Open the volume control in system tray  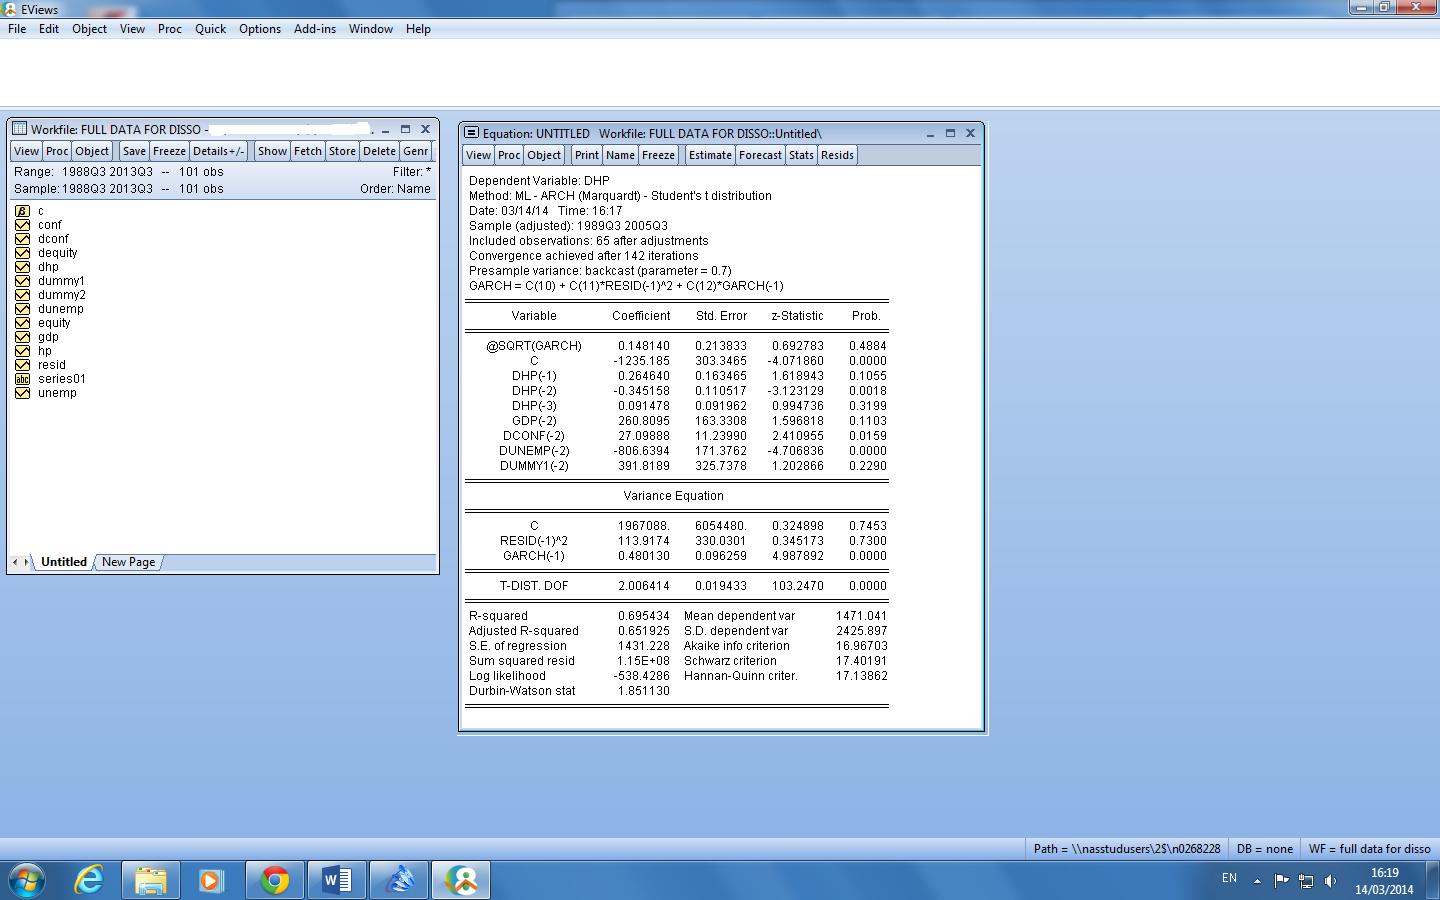coord(1330,881)
